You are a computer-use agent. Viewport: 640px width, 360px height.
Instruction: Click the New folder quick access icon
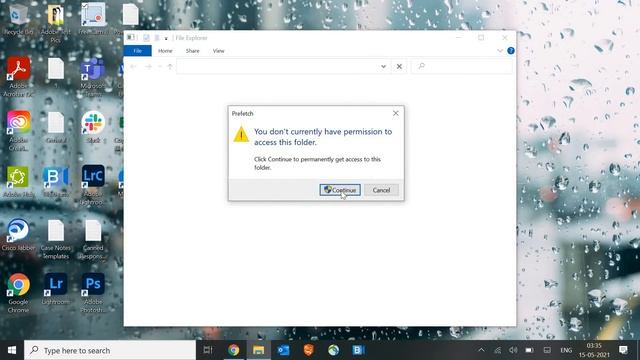tap(157, 38)
